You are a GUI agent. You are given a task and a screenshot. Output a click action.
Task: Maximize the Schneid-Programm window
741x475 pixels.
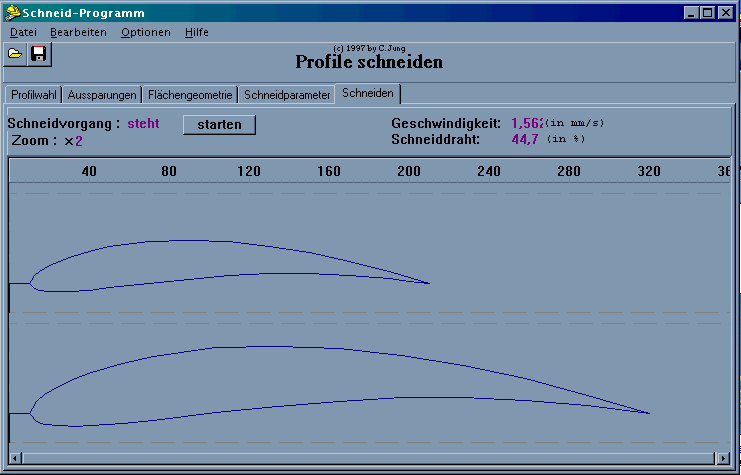coord(708,13)
